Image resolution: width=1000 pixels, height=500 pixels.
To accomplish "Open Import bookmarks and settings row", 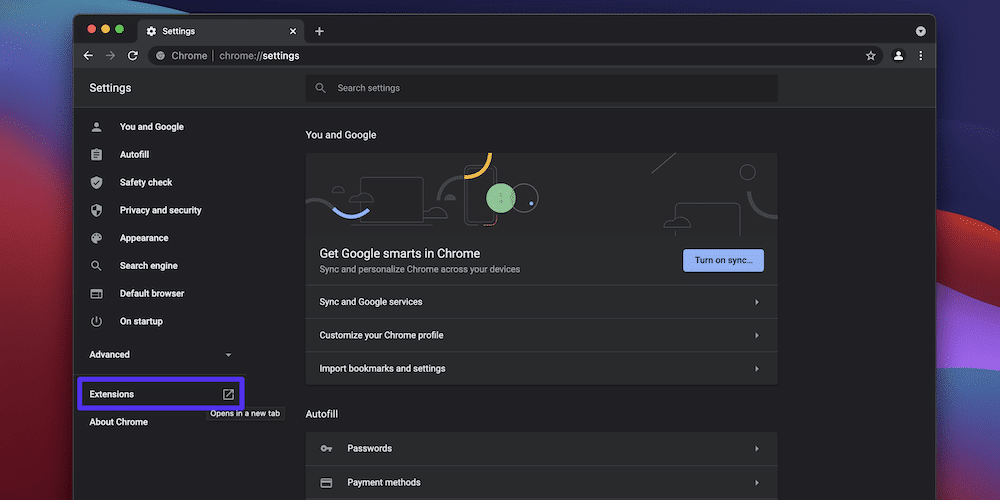I will (541, 369).
